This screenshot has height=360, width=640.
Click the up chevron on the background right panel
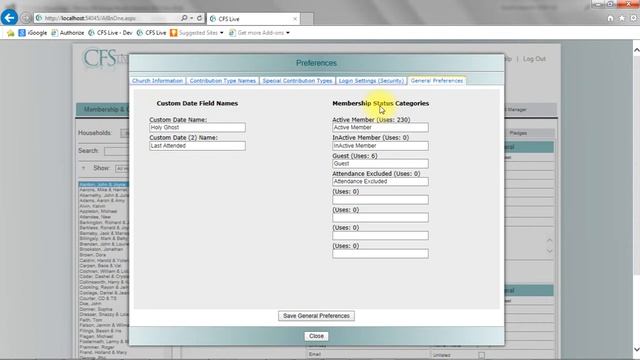pos(549,240)
